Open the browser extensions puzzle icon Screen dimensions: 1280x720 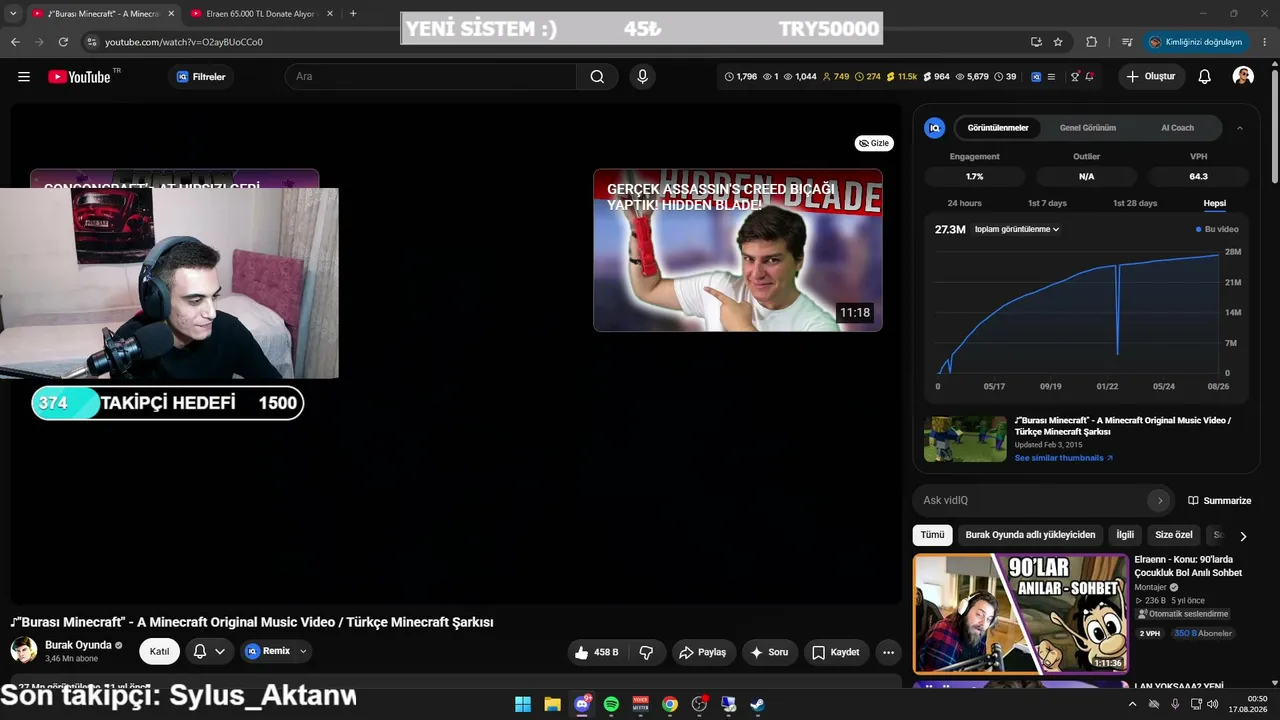1091,42
